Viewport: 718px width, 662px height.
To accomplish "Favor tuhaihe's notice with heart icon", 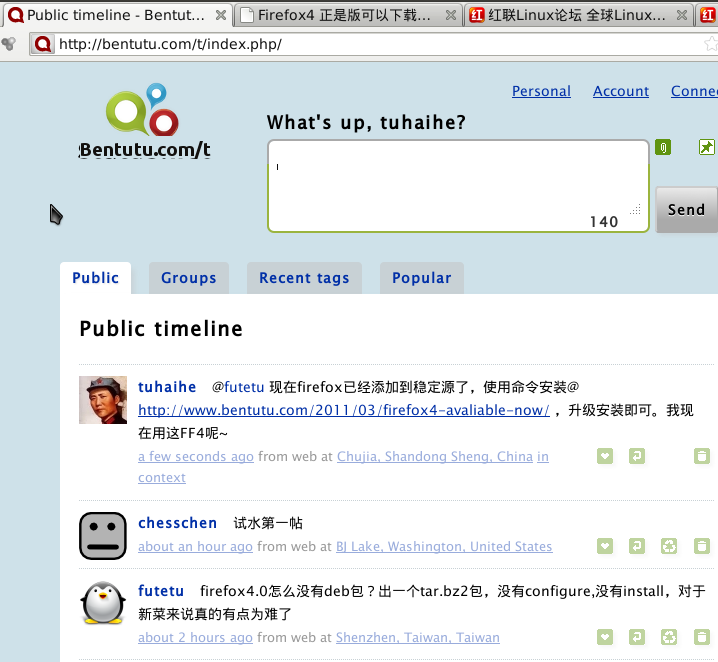I will tap(605, 456).
